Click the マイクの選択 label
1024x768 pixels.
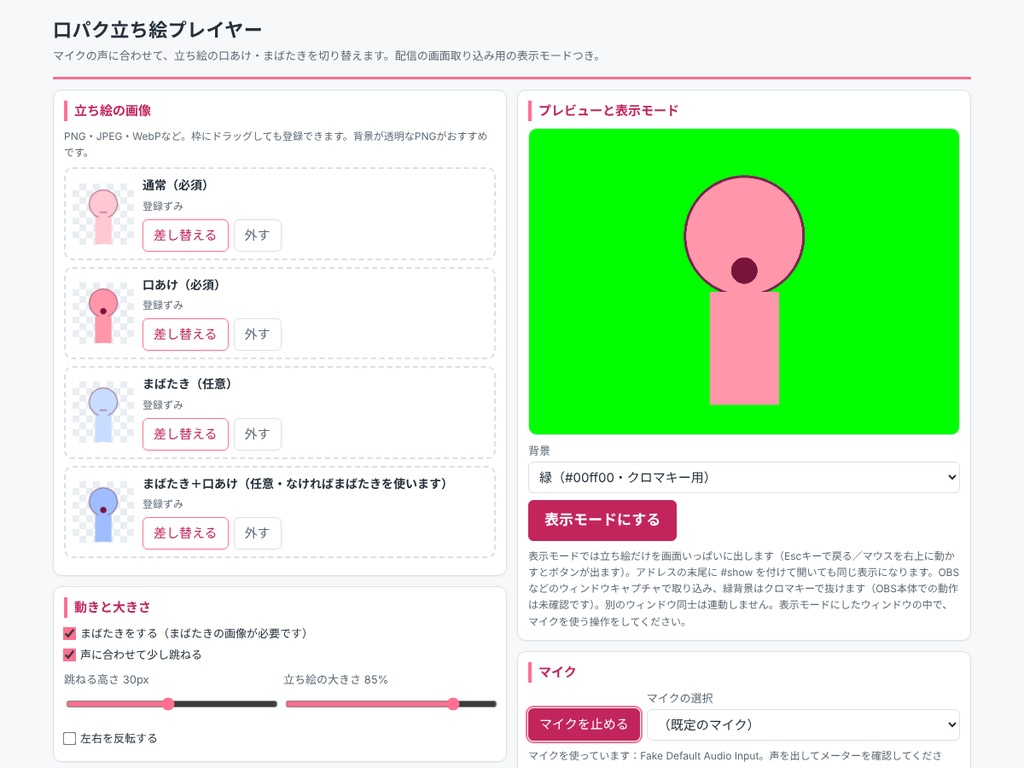680,698
